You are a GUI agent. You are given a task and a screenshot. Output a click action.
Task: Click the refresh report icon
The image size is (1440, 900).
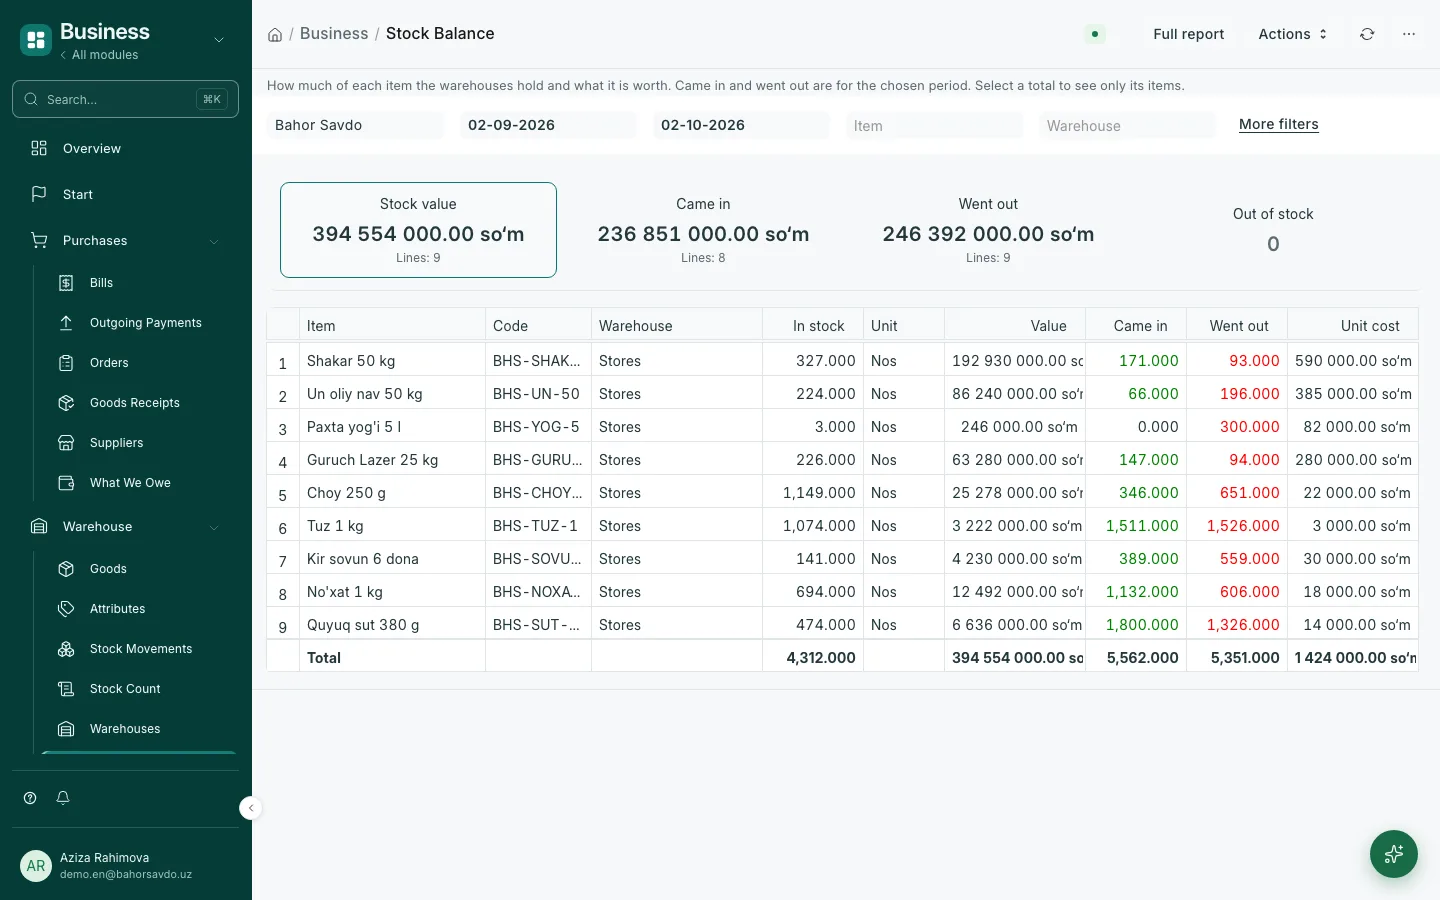(1367, 34)
